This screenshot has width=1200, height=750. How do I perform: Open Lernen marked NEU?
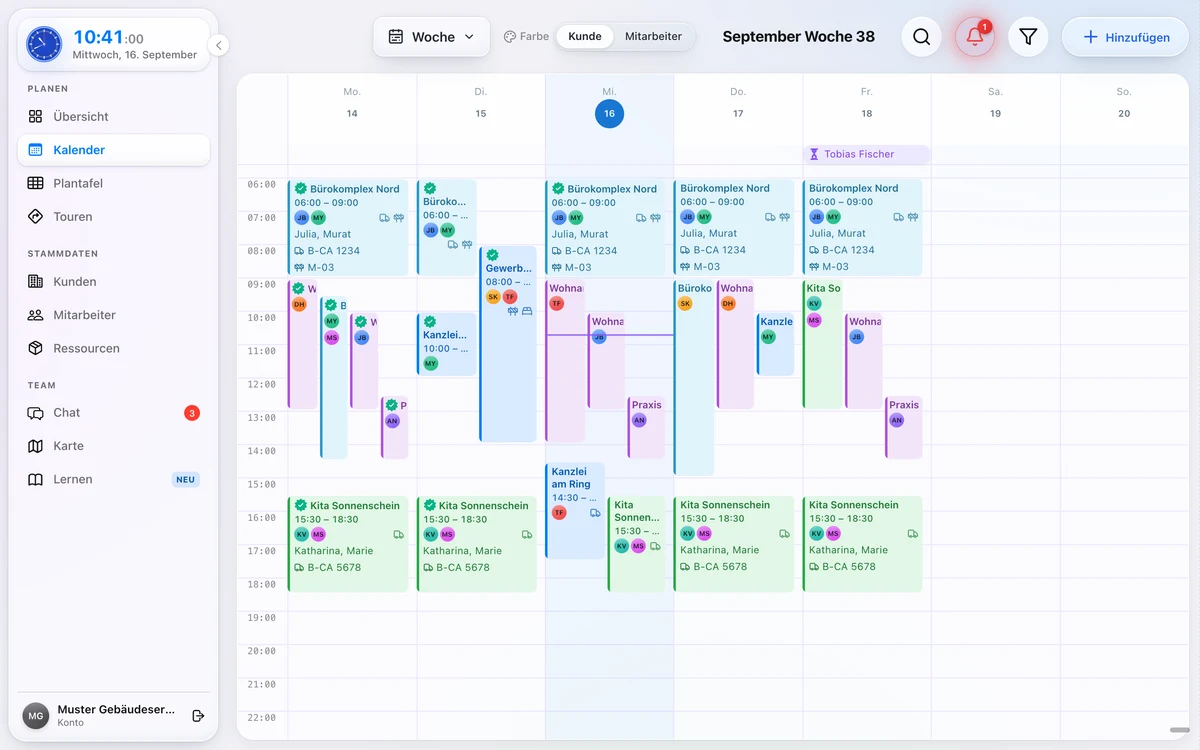click(x=114, y=479)
